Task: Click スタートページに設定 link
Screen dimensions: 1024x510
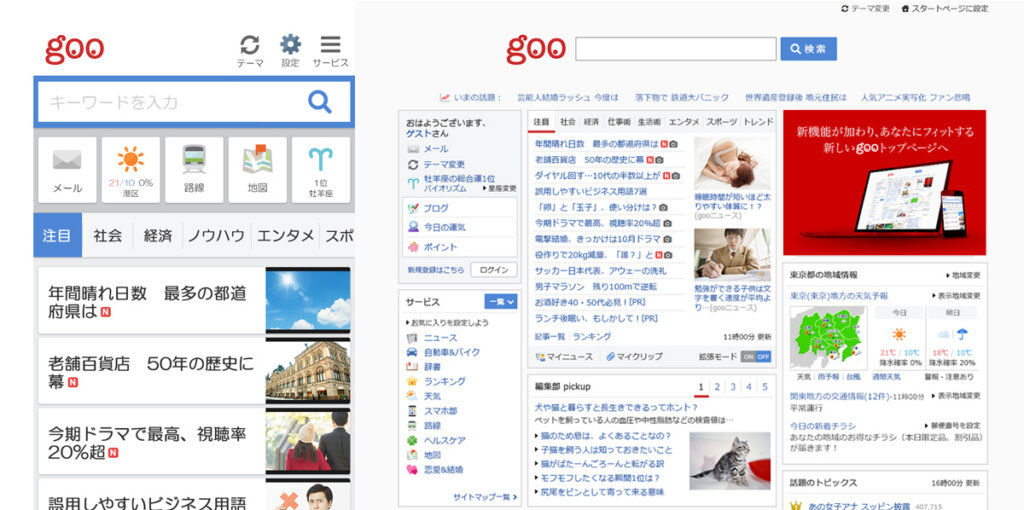Action: click(945, 8)
